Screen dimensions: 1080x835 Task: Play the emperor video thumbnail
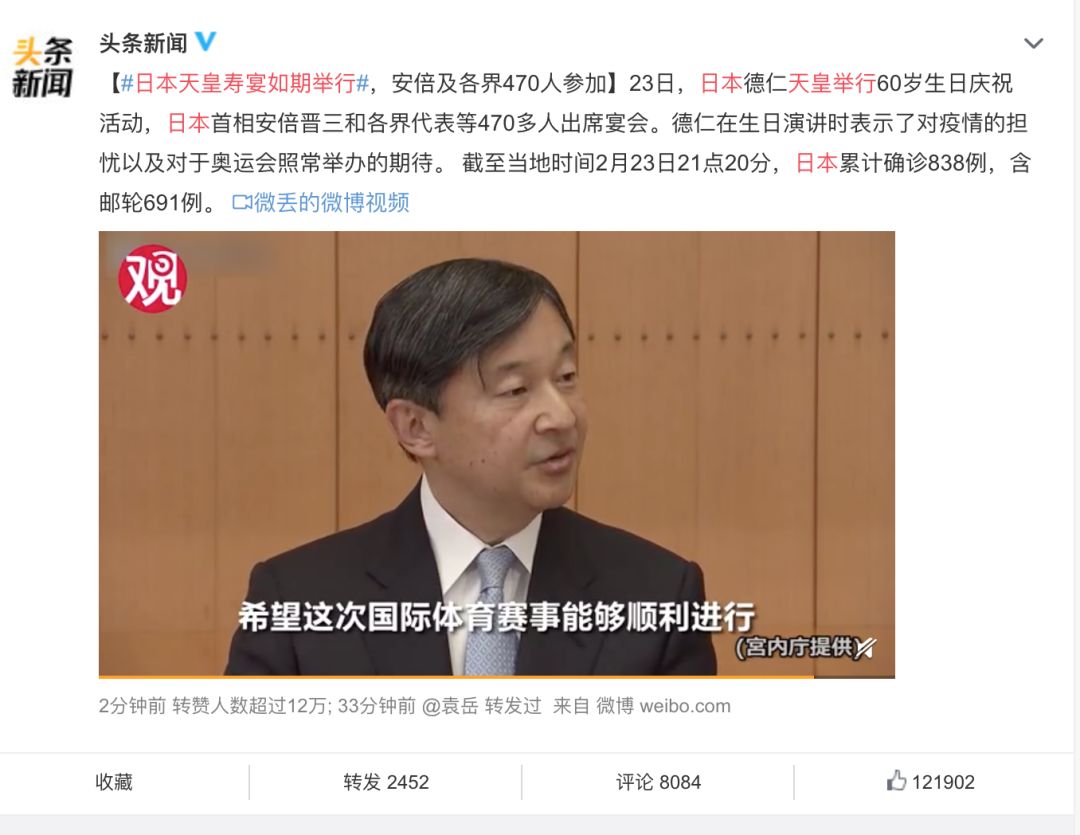coord(497,455)
